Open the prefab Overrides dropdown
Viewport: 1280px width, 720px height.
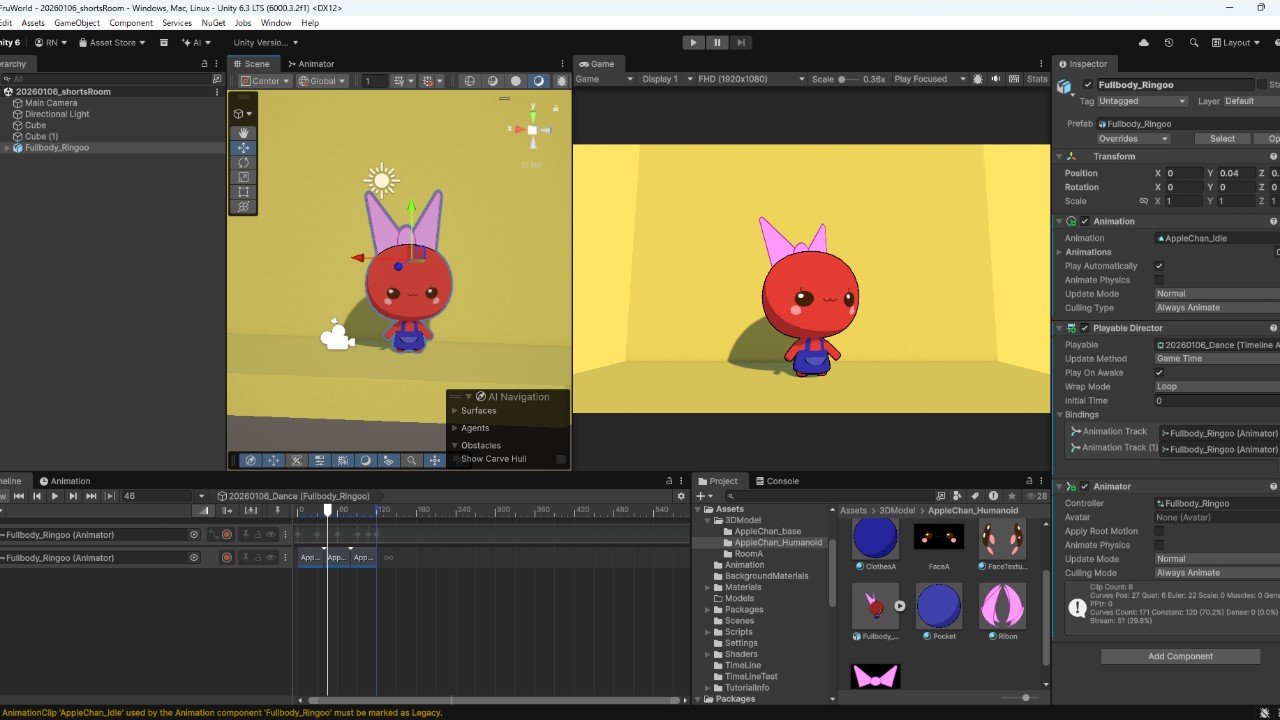point(1133,139)
